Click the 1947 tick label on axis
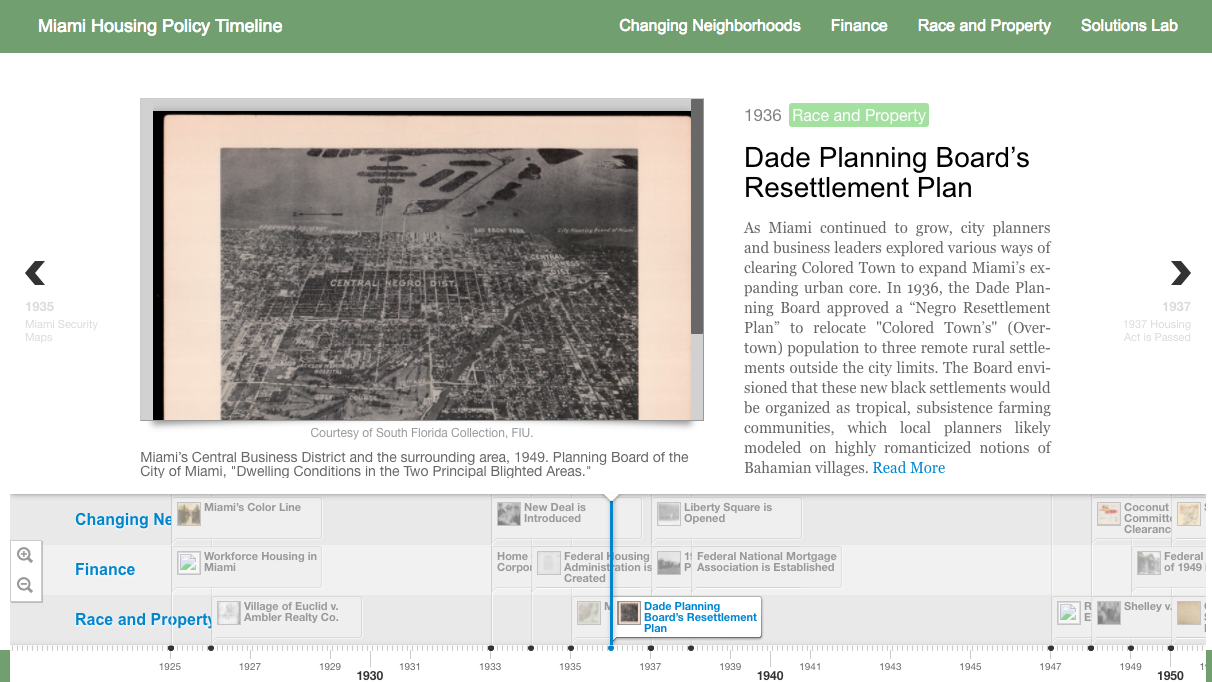Screen dimensions: 1212x682 click(x=1050, y=666)
